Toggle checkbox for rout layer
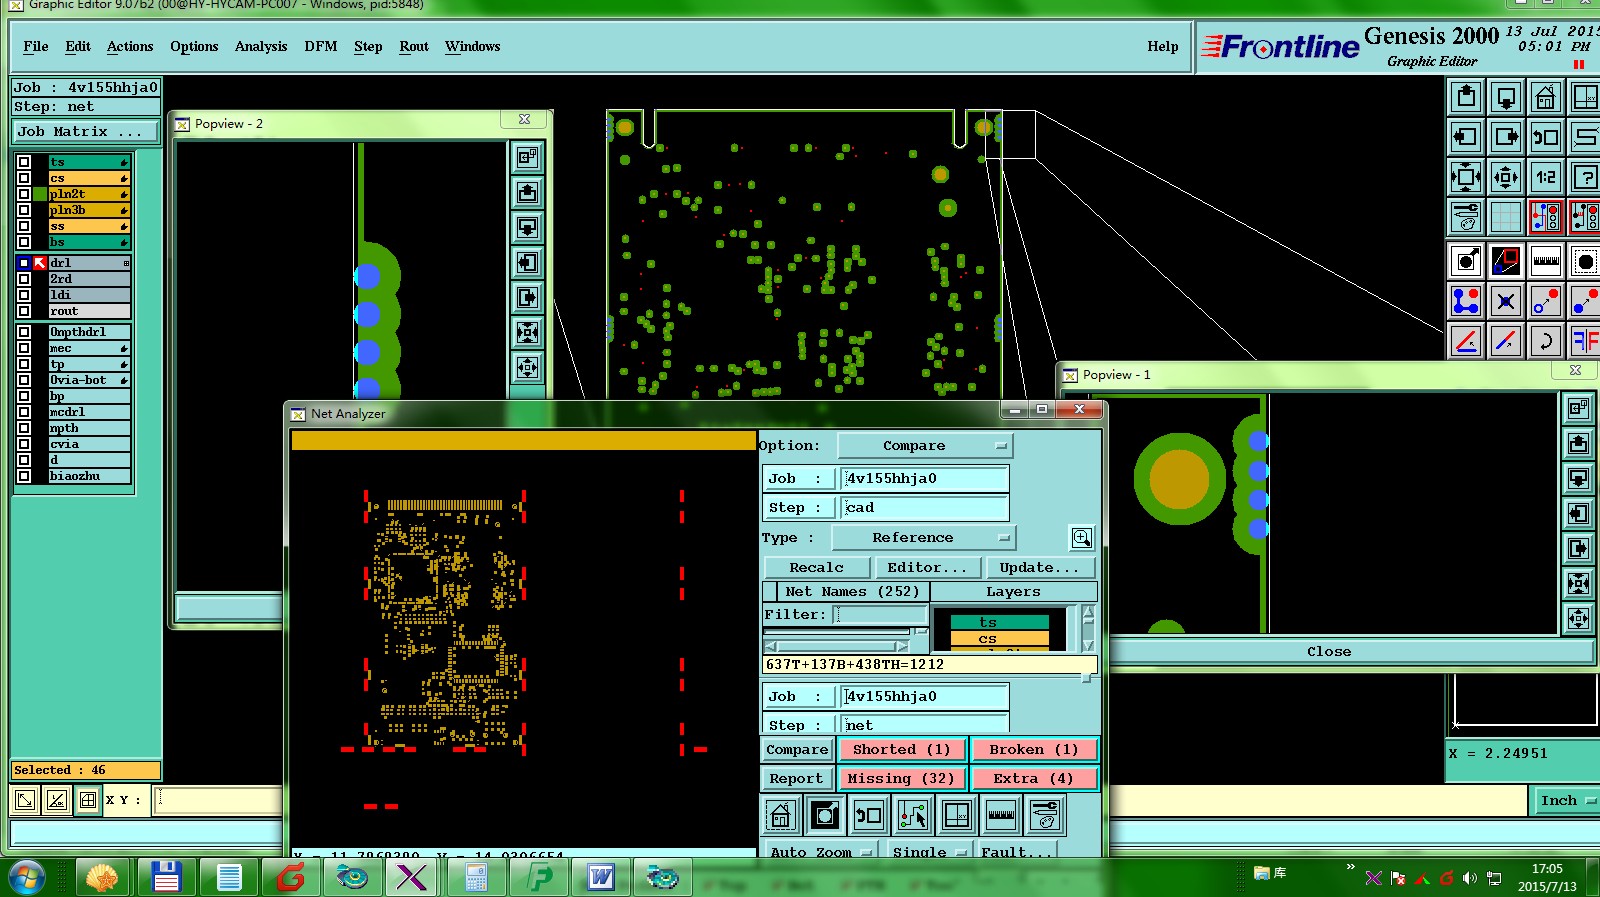1600x897 pixels. [24, 311]
